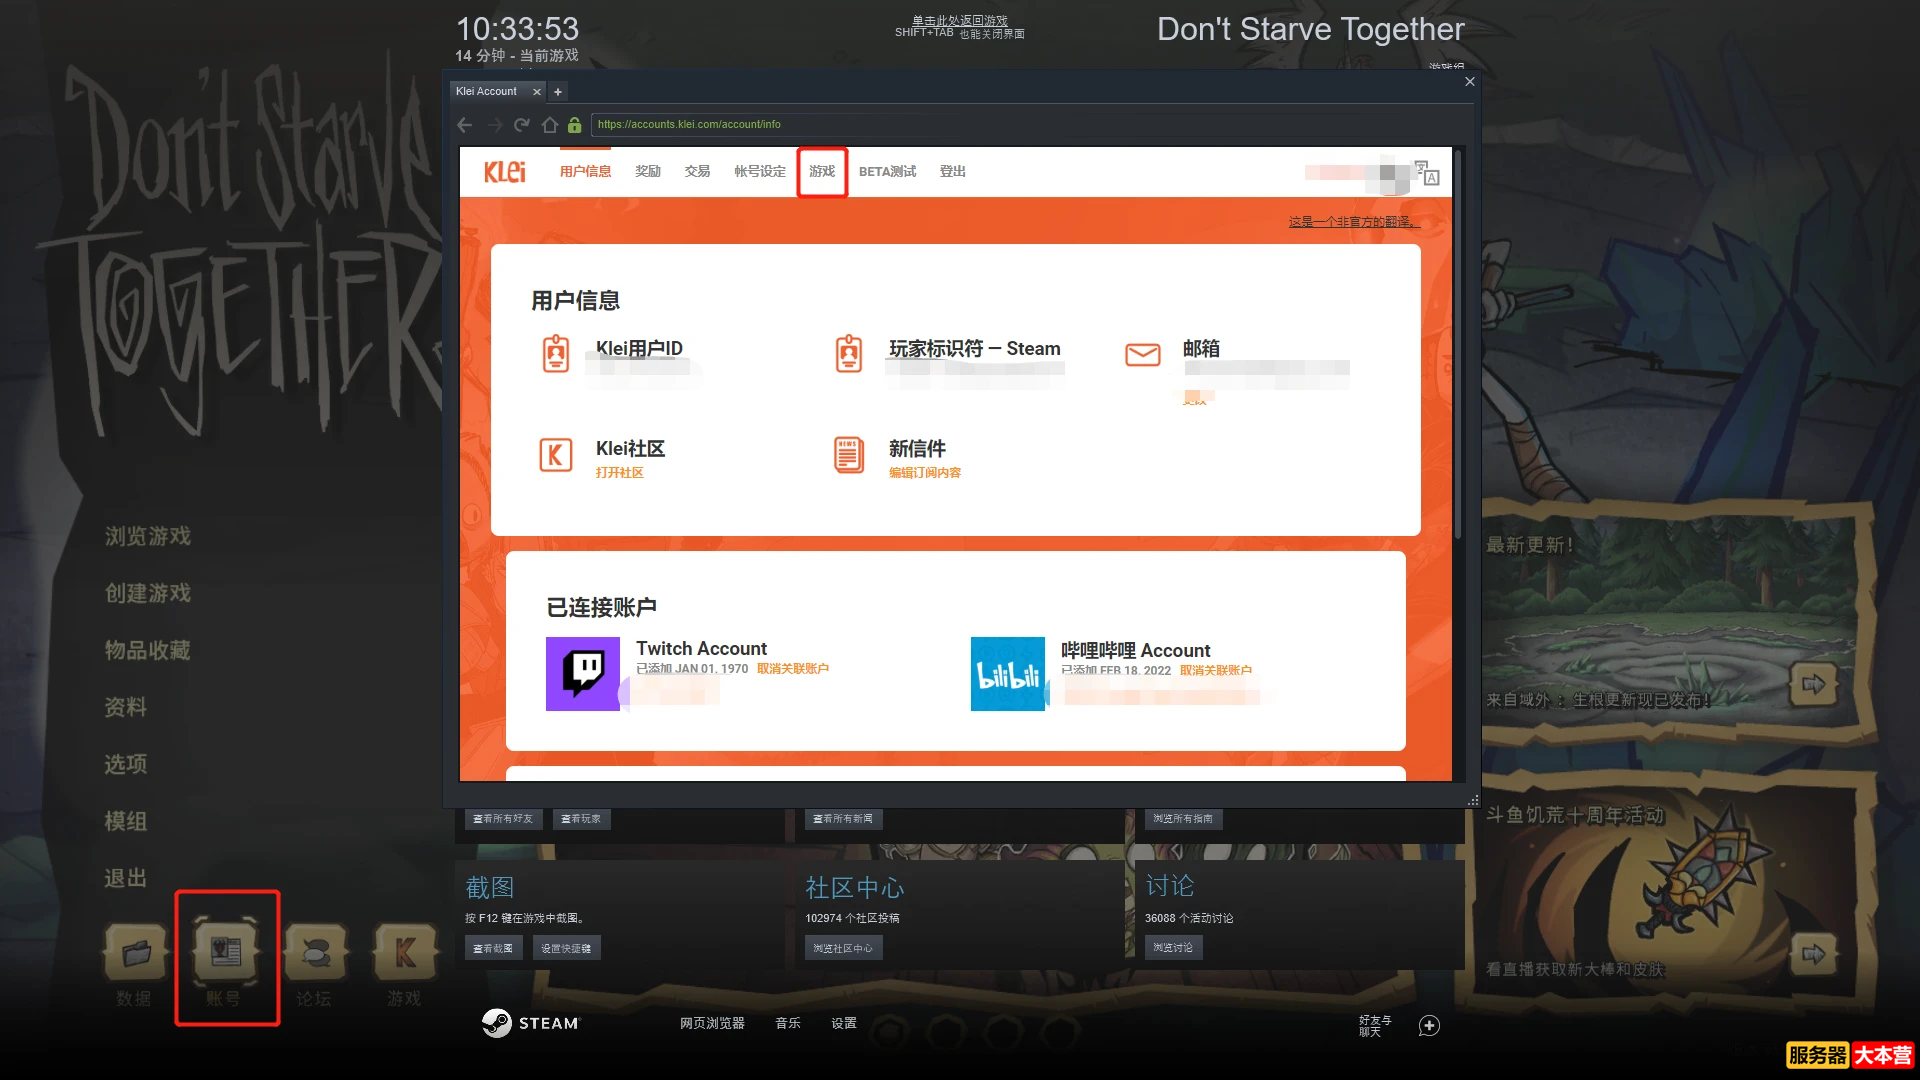
Task: Click the Klei games K icon
Action: pos(404,953)
